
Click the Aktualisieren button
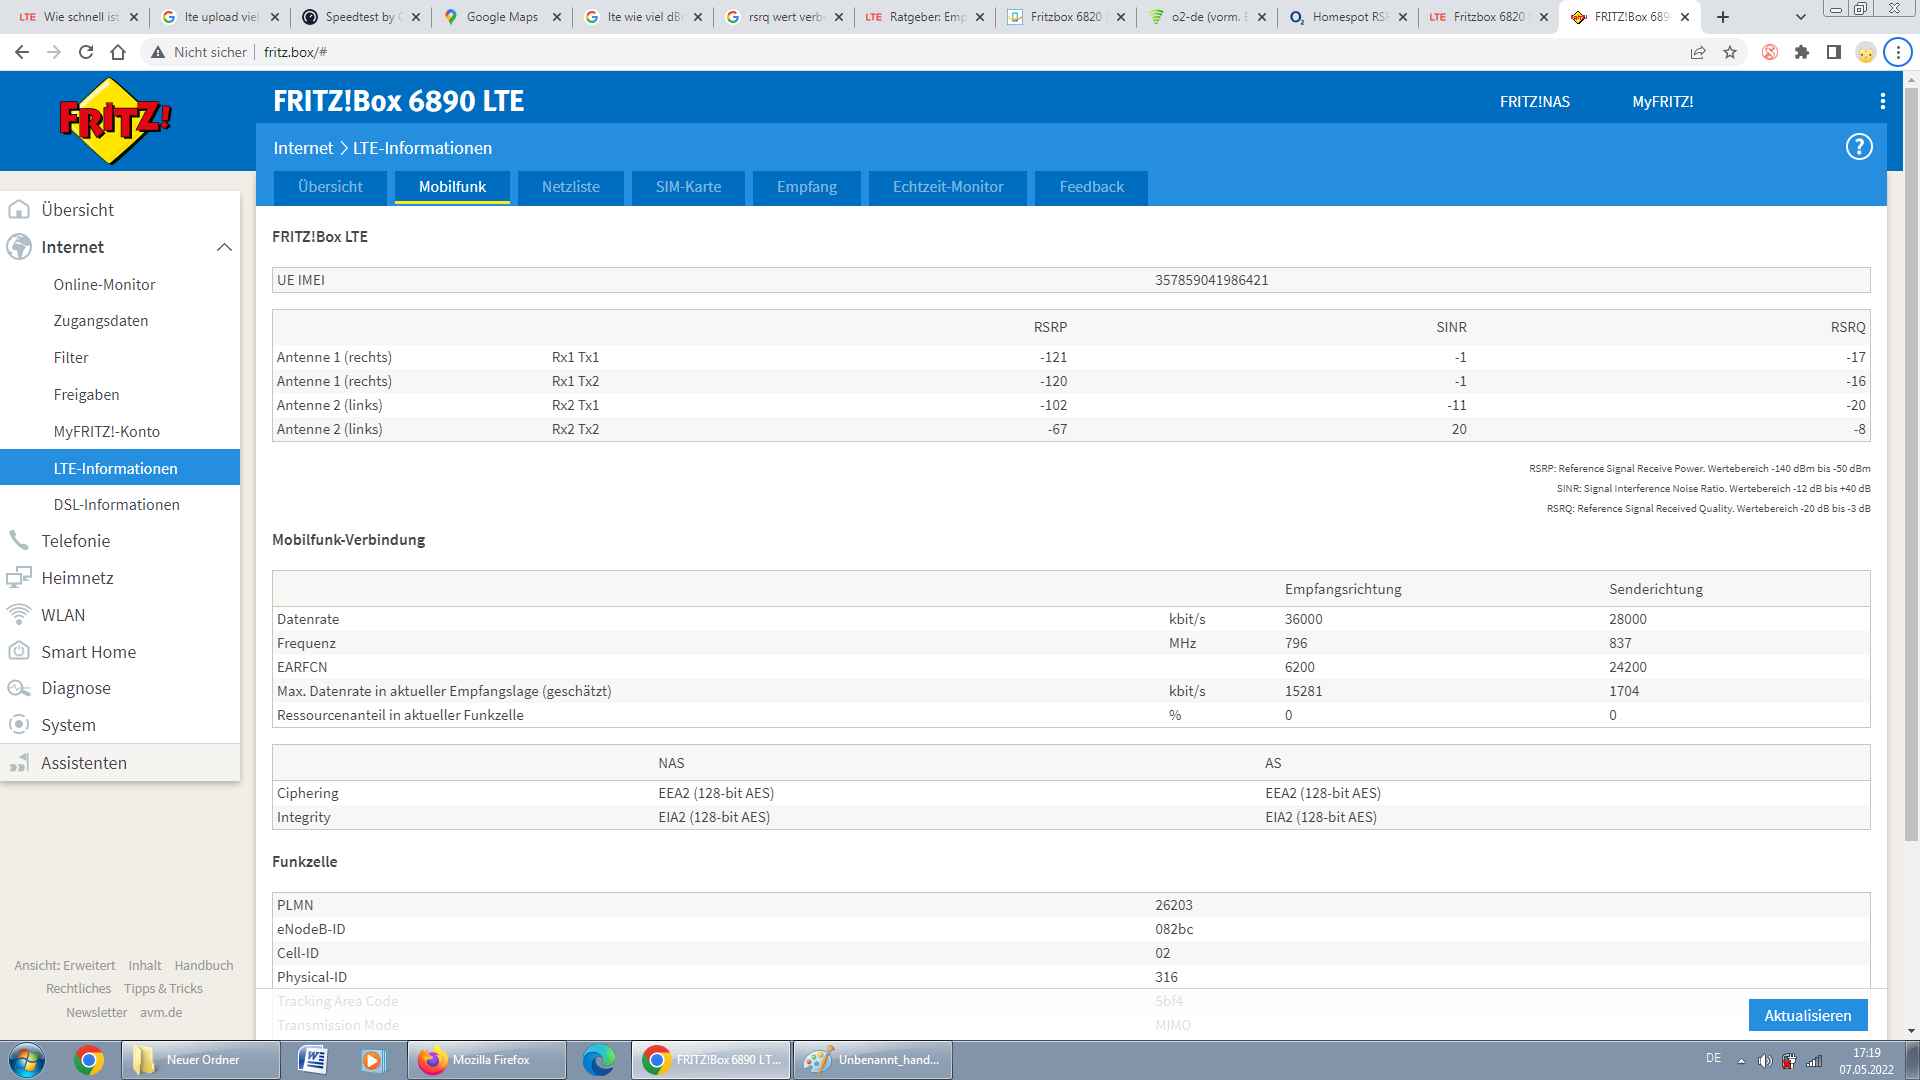[x=1808, y=1015]
